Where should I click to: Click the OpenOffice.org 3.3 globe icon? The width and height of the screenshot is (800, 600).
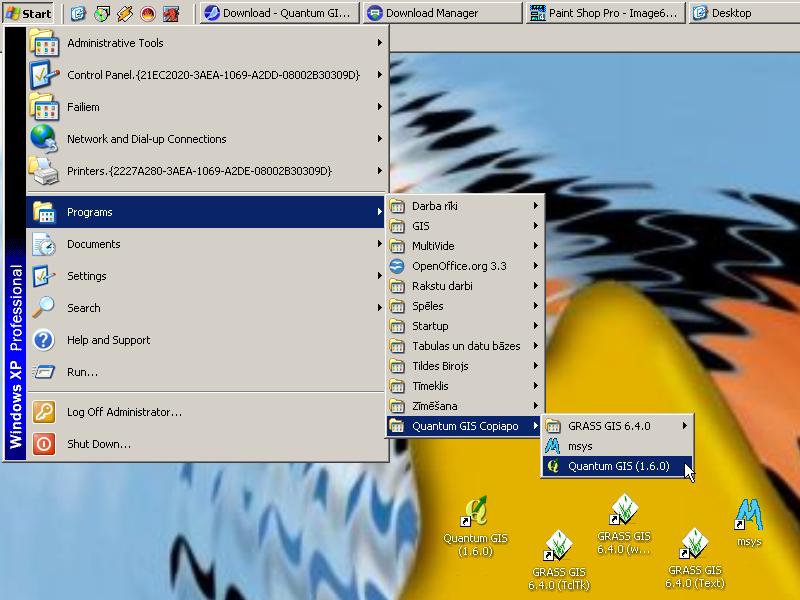coord(397,266)
